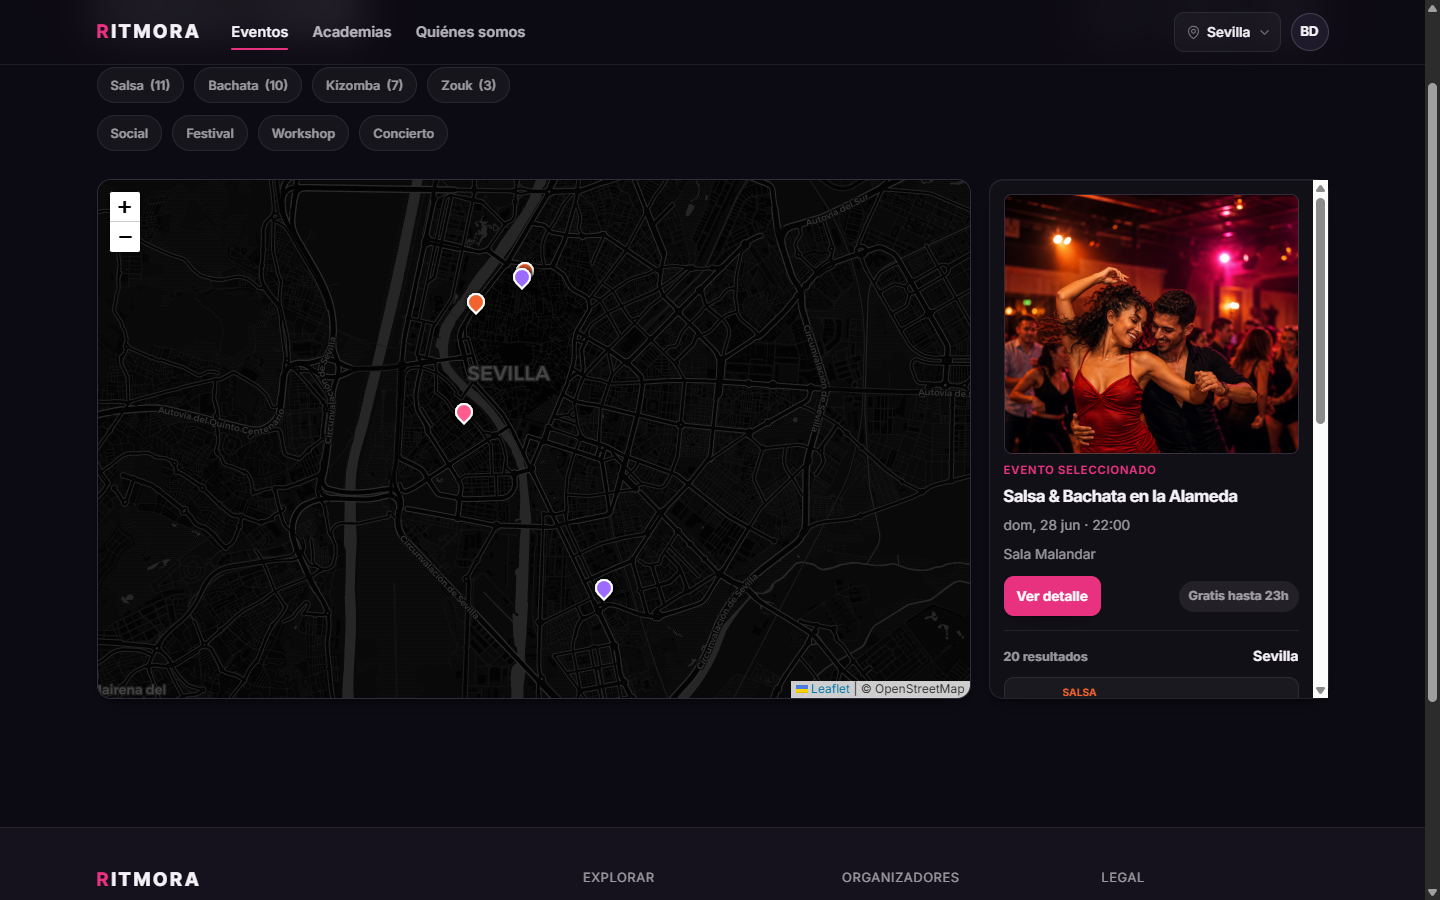Open the selected event dance photo

click(1151, 324)
